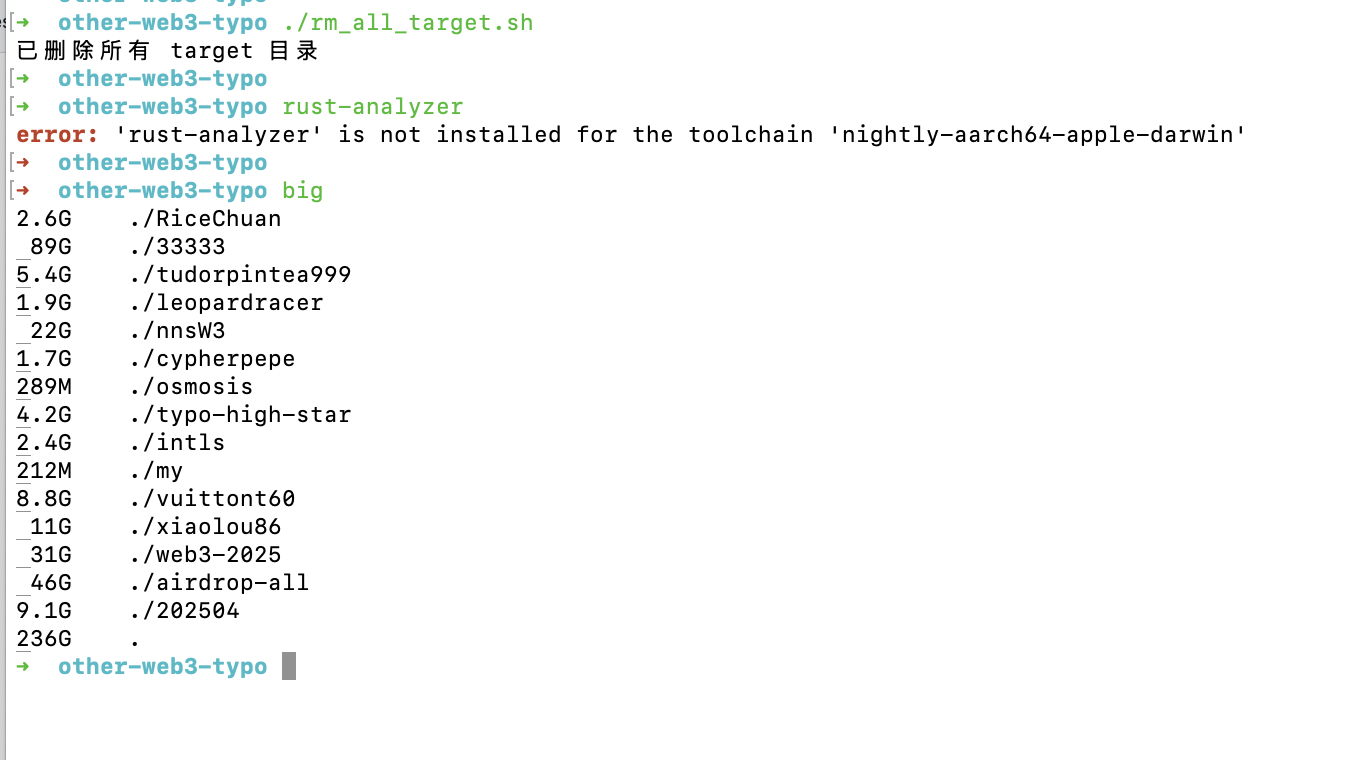Viewport: 1362px width, 760px height.
Task: Click the ./rm_all_target.sh command text
Action: coord(408,23)
